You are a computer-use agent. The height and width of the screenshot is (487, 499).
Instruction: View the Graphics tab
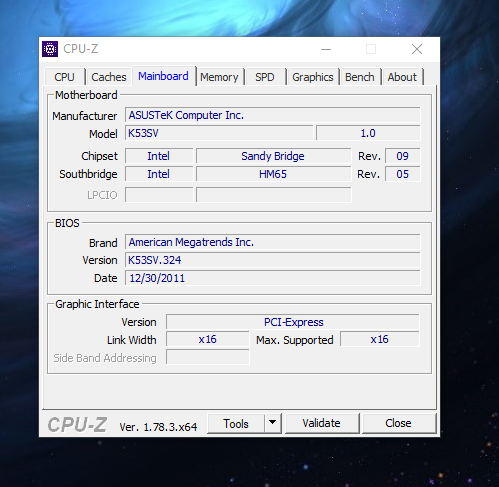point(313,77)
